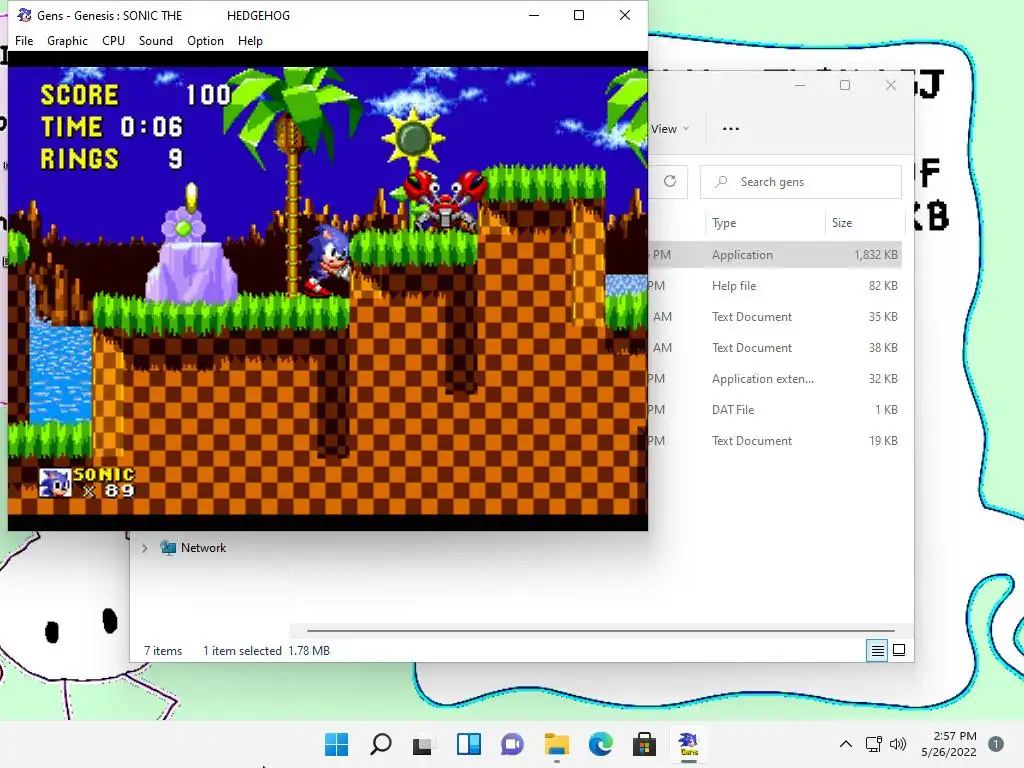Click the horizontal scrollbar in File Explorer

(600, 631)
